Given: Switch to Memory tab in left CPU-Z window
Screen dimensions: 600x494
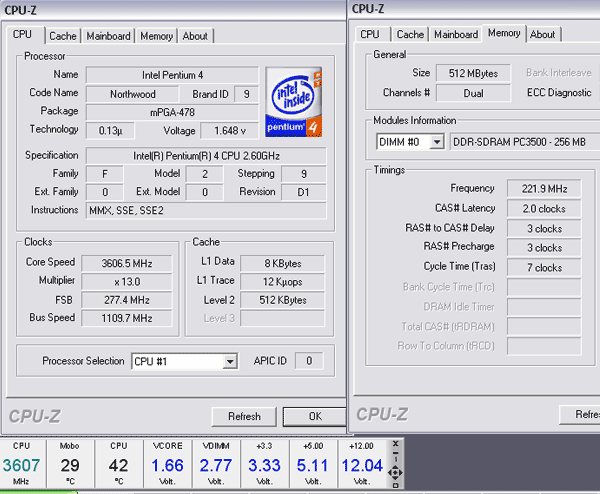Looking at the screenshot, I should (x=157, y=36).
